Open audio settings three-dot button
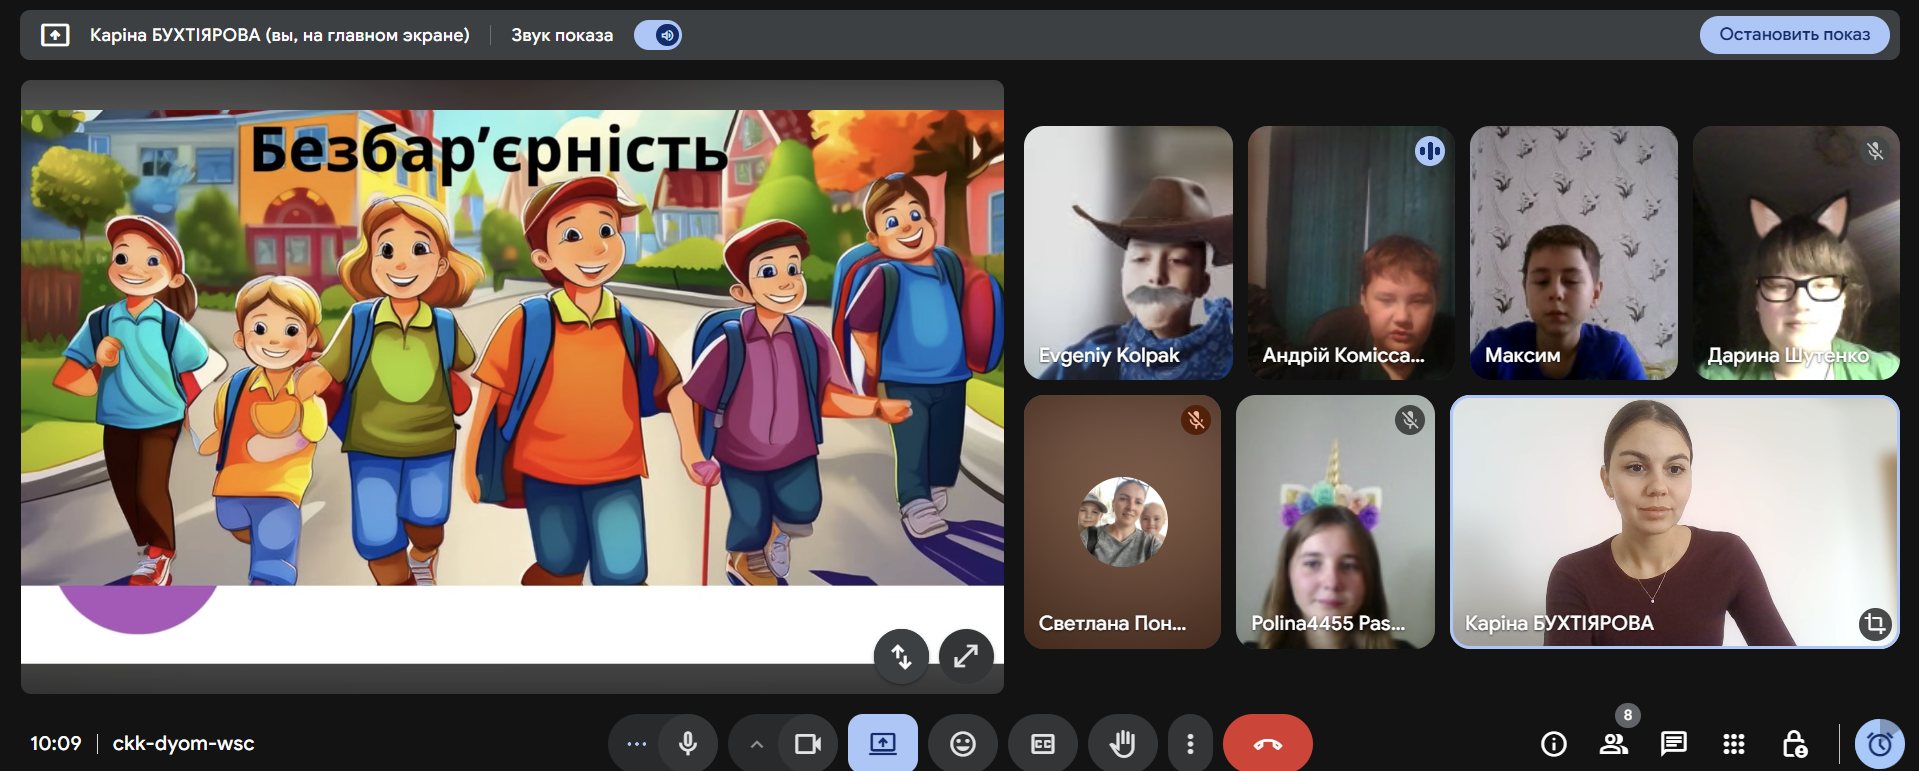The width and height of the screenshot is (1919, 771). pyautogui.click(x=636, y=744)
